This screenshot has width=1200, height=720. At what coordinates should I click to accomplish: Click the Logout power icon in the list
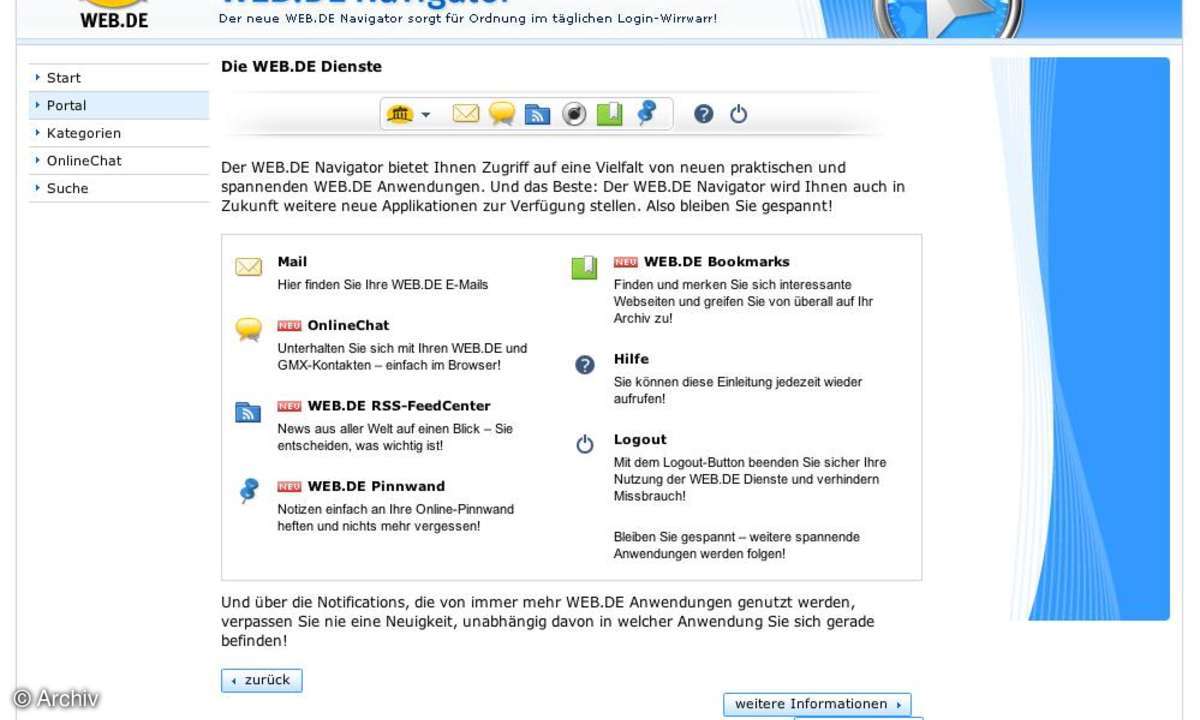tap(585, 445)
